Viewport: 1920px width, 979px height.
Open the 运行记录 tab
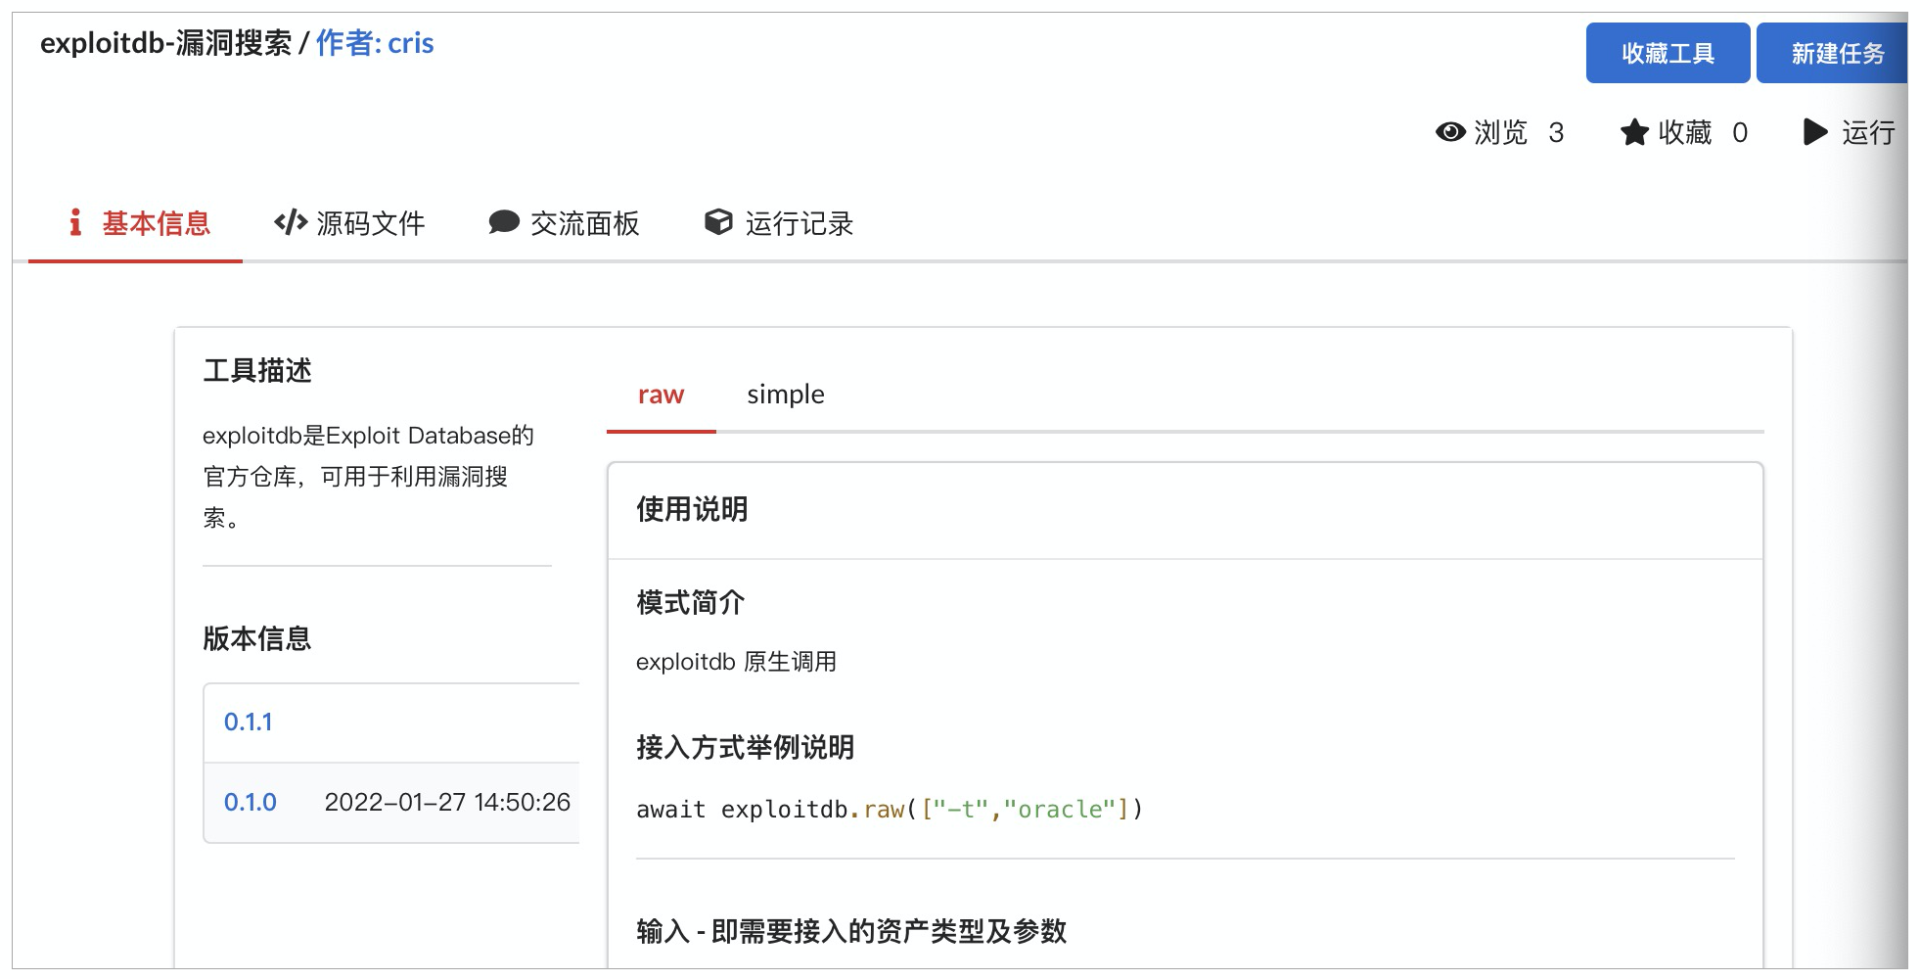pyautogui.click(x=798, y=223)
